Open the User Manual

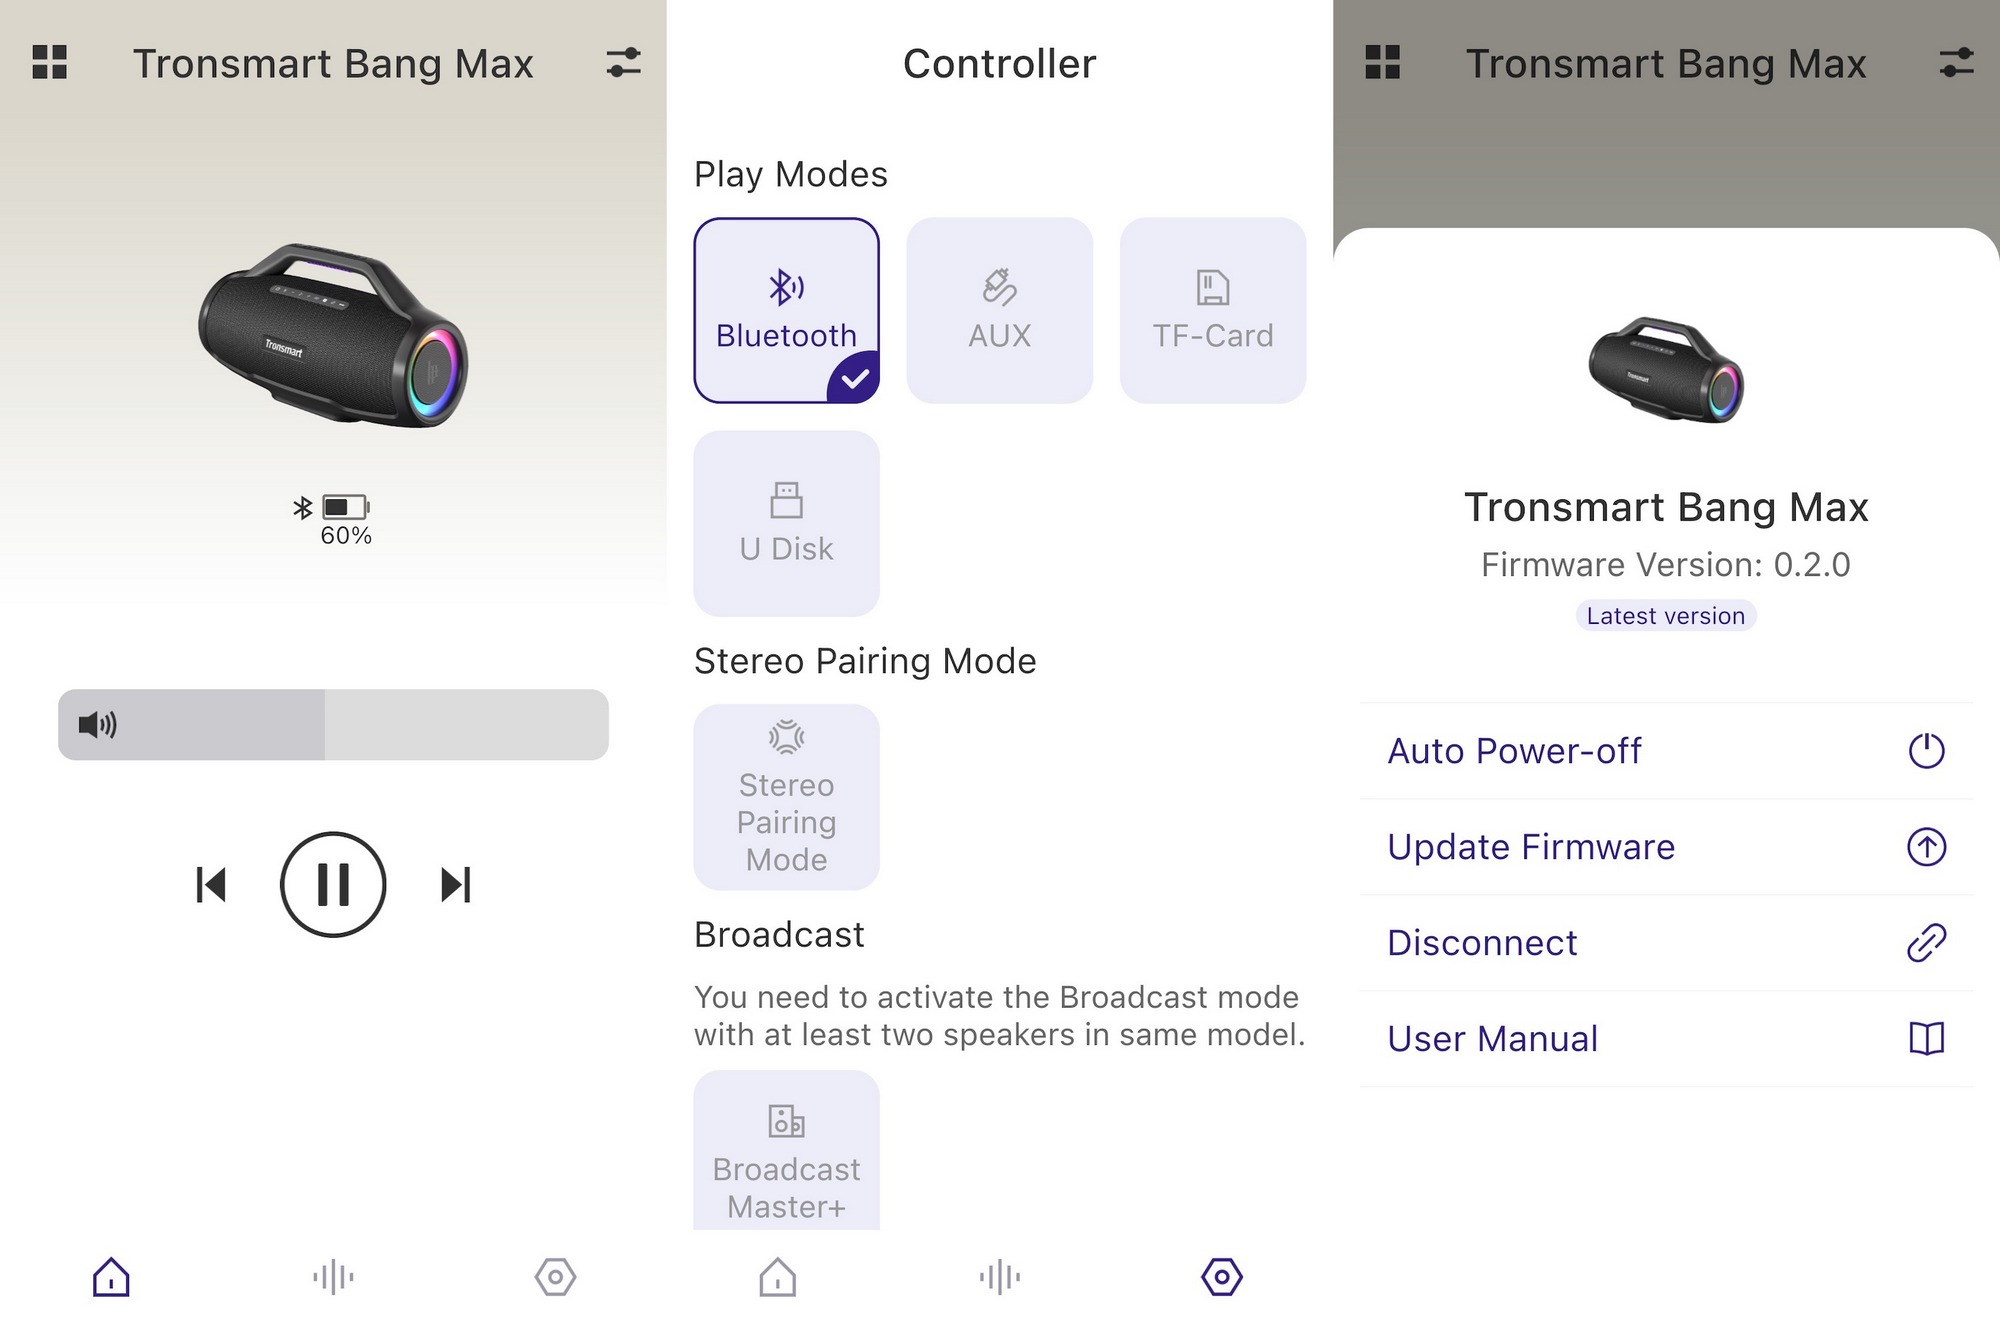pos(1492,1038)
